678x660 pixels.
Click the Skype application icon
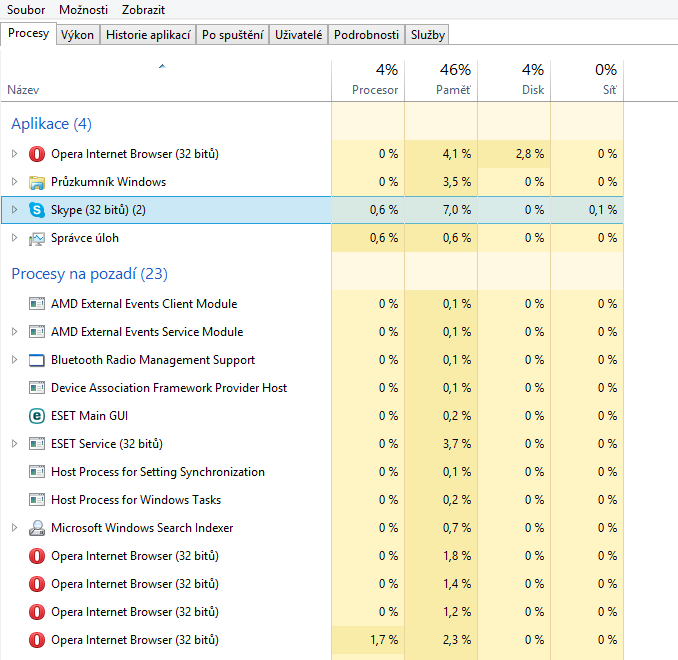pyautogui.click(x=37, y=210)
